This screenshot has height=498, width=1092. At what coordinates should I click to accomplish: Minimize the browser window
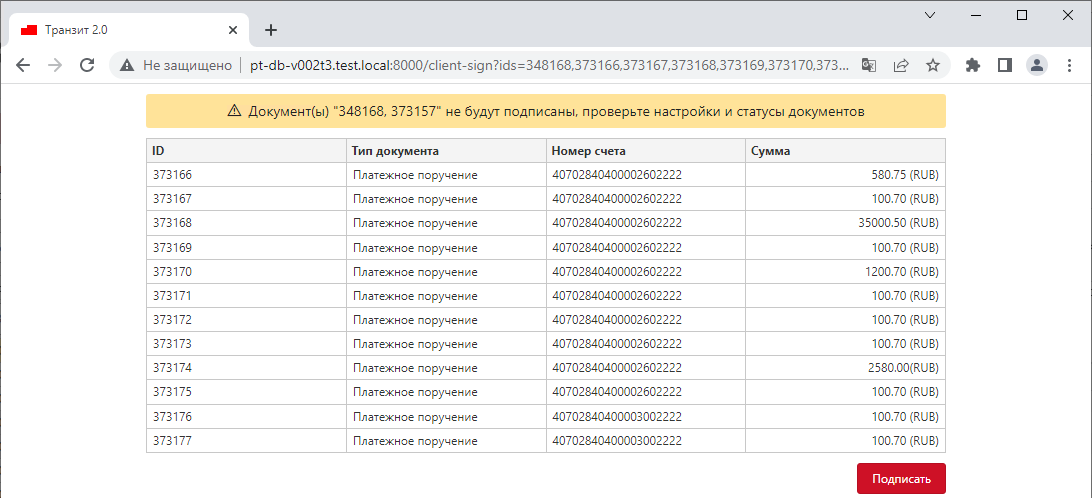point(976,15)
